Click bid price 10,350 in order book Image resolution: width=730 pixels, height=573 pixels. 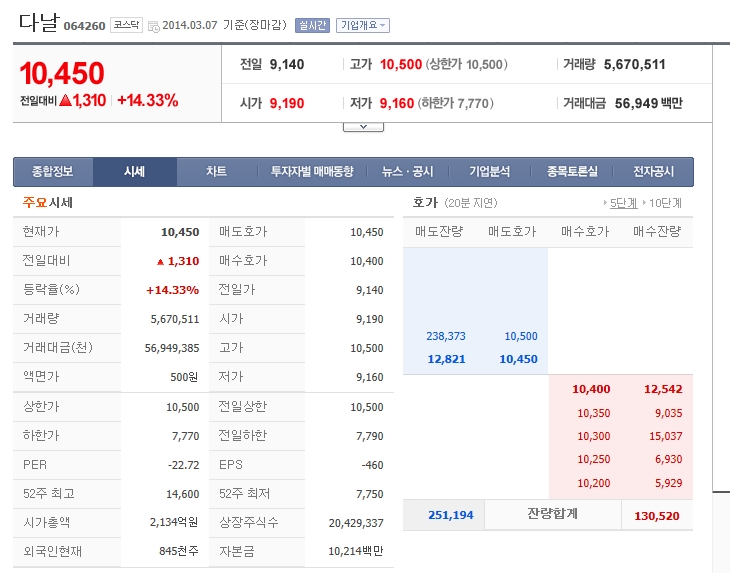pyautogui.click(x=594, y=413)
